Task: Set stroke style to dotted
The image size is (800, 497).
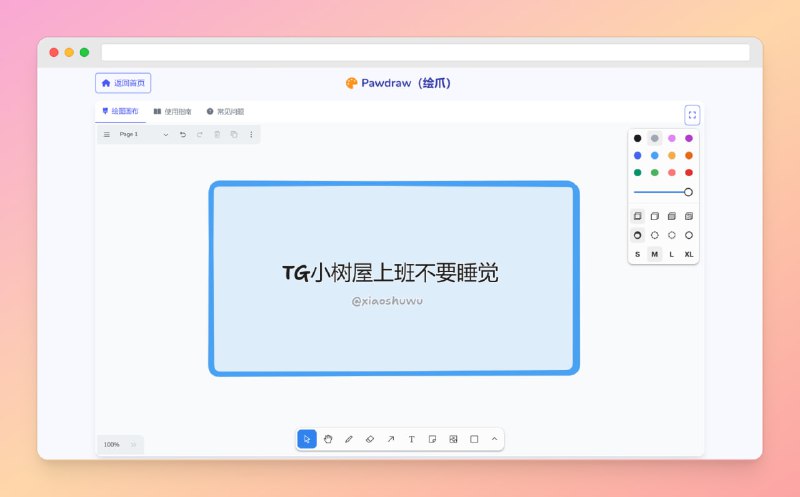Action: click(x=672, y=235)
